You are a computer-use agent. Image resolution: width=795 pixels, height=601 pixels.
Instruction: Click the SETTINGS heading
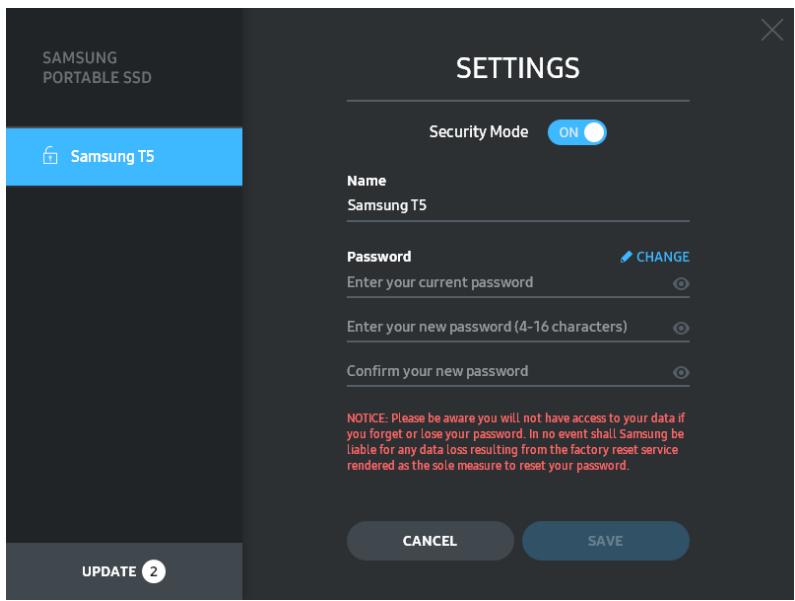518,67
